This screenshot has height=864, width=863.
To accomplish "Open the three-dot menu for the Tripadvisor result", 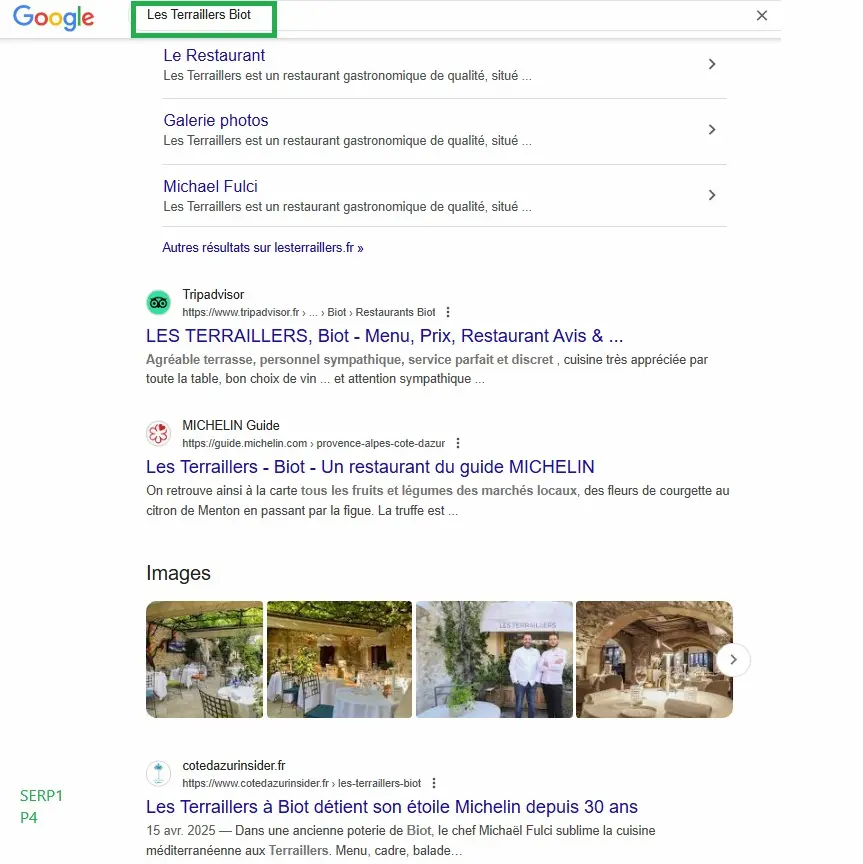I will (448, 312).
